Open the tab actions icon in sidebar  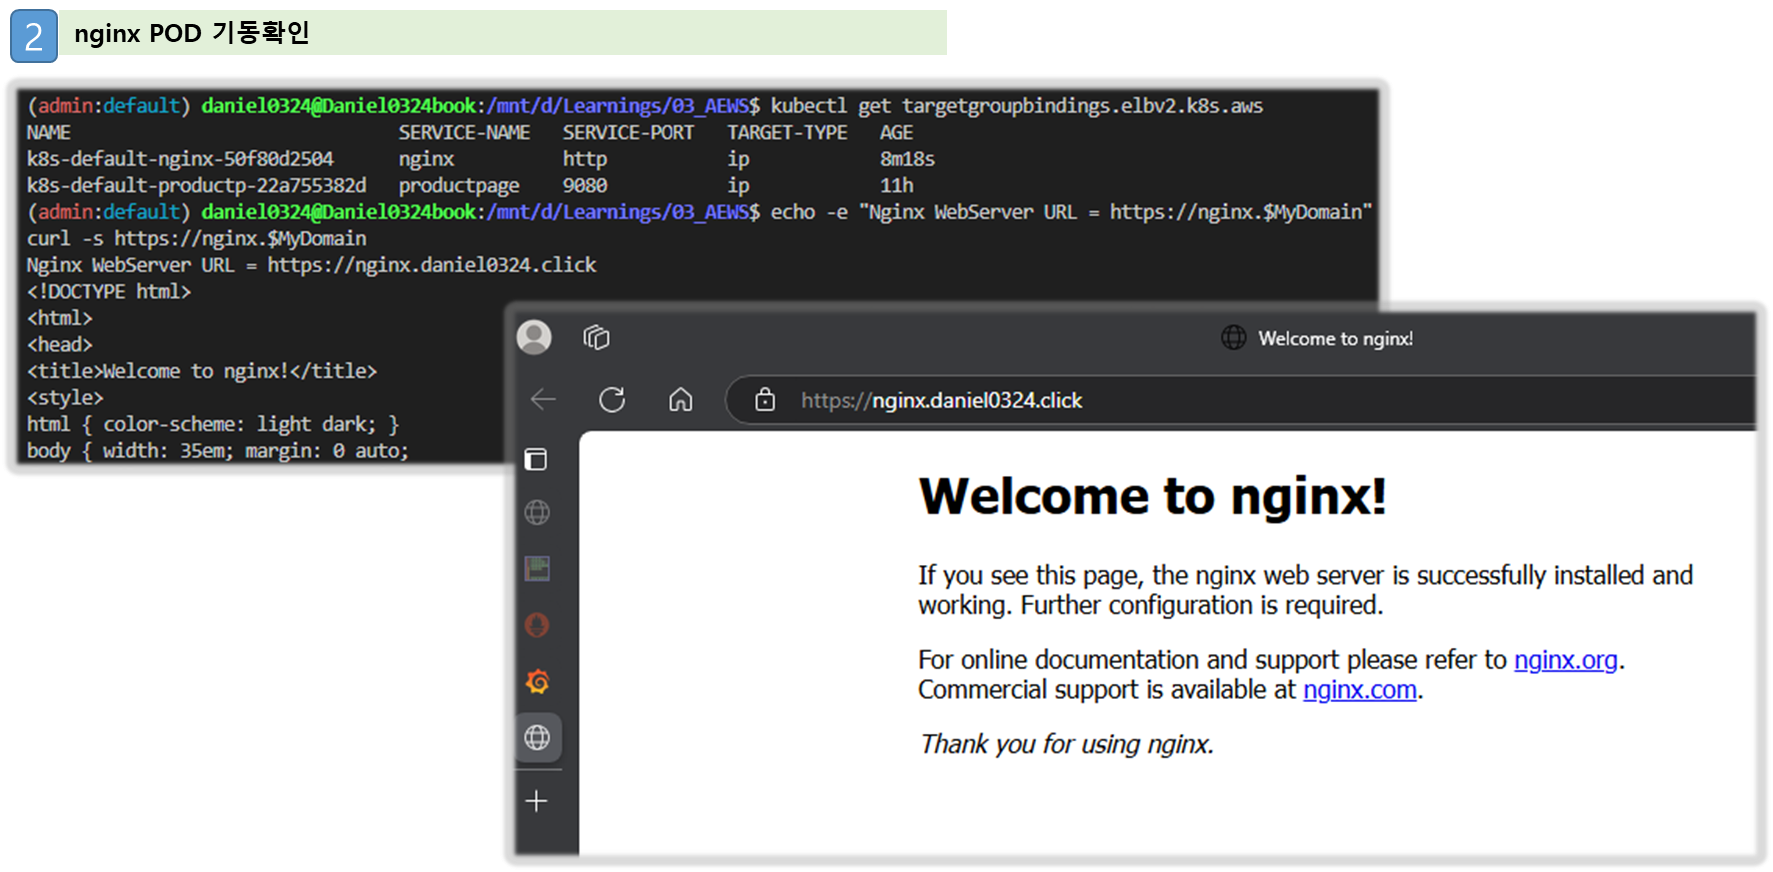(537, 459)
